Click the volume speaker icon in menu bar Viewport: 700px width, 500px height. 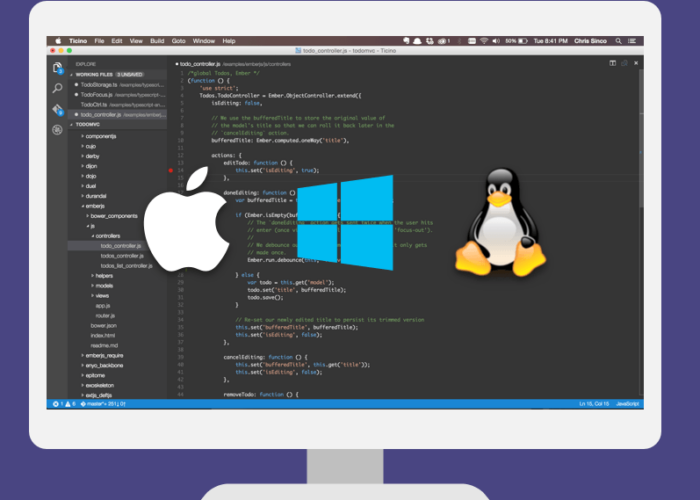pyautogui.click(x=496, y=41)
